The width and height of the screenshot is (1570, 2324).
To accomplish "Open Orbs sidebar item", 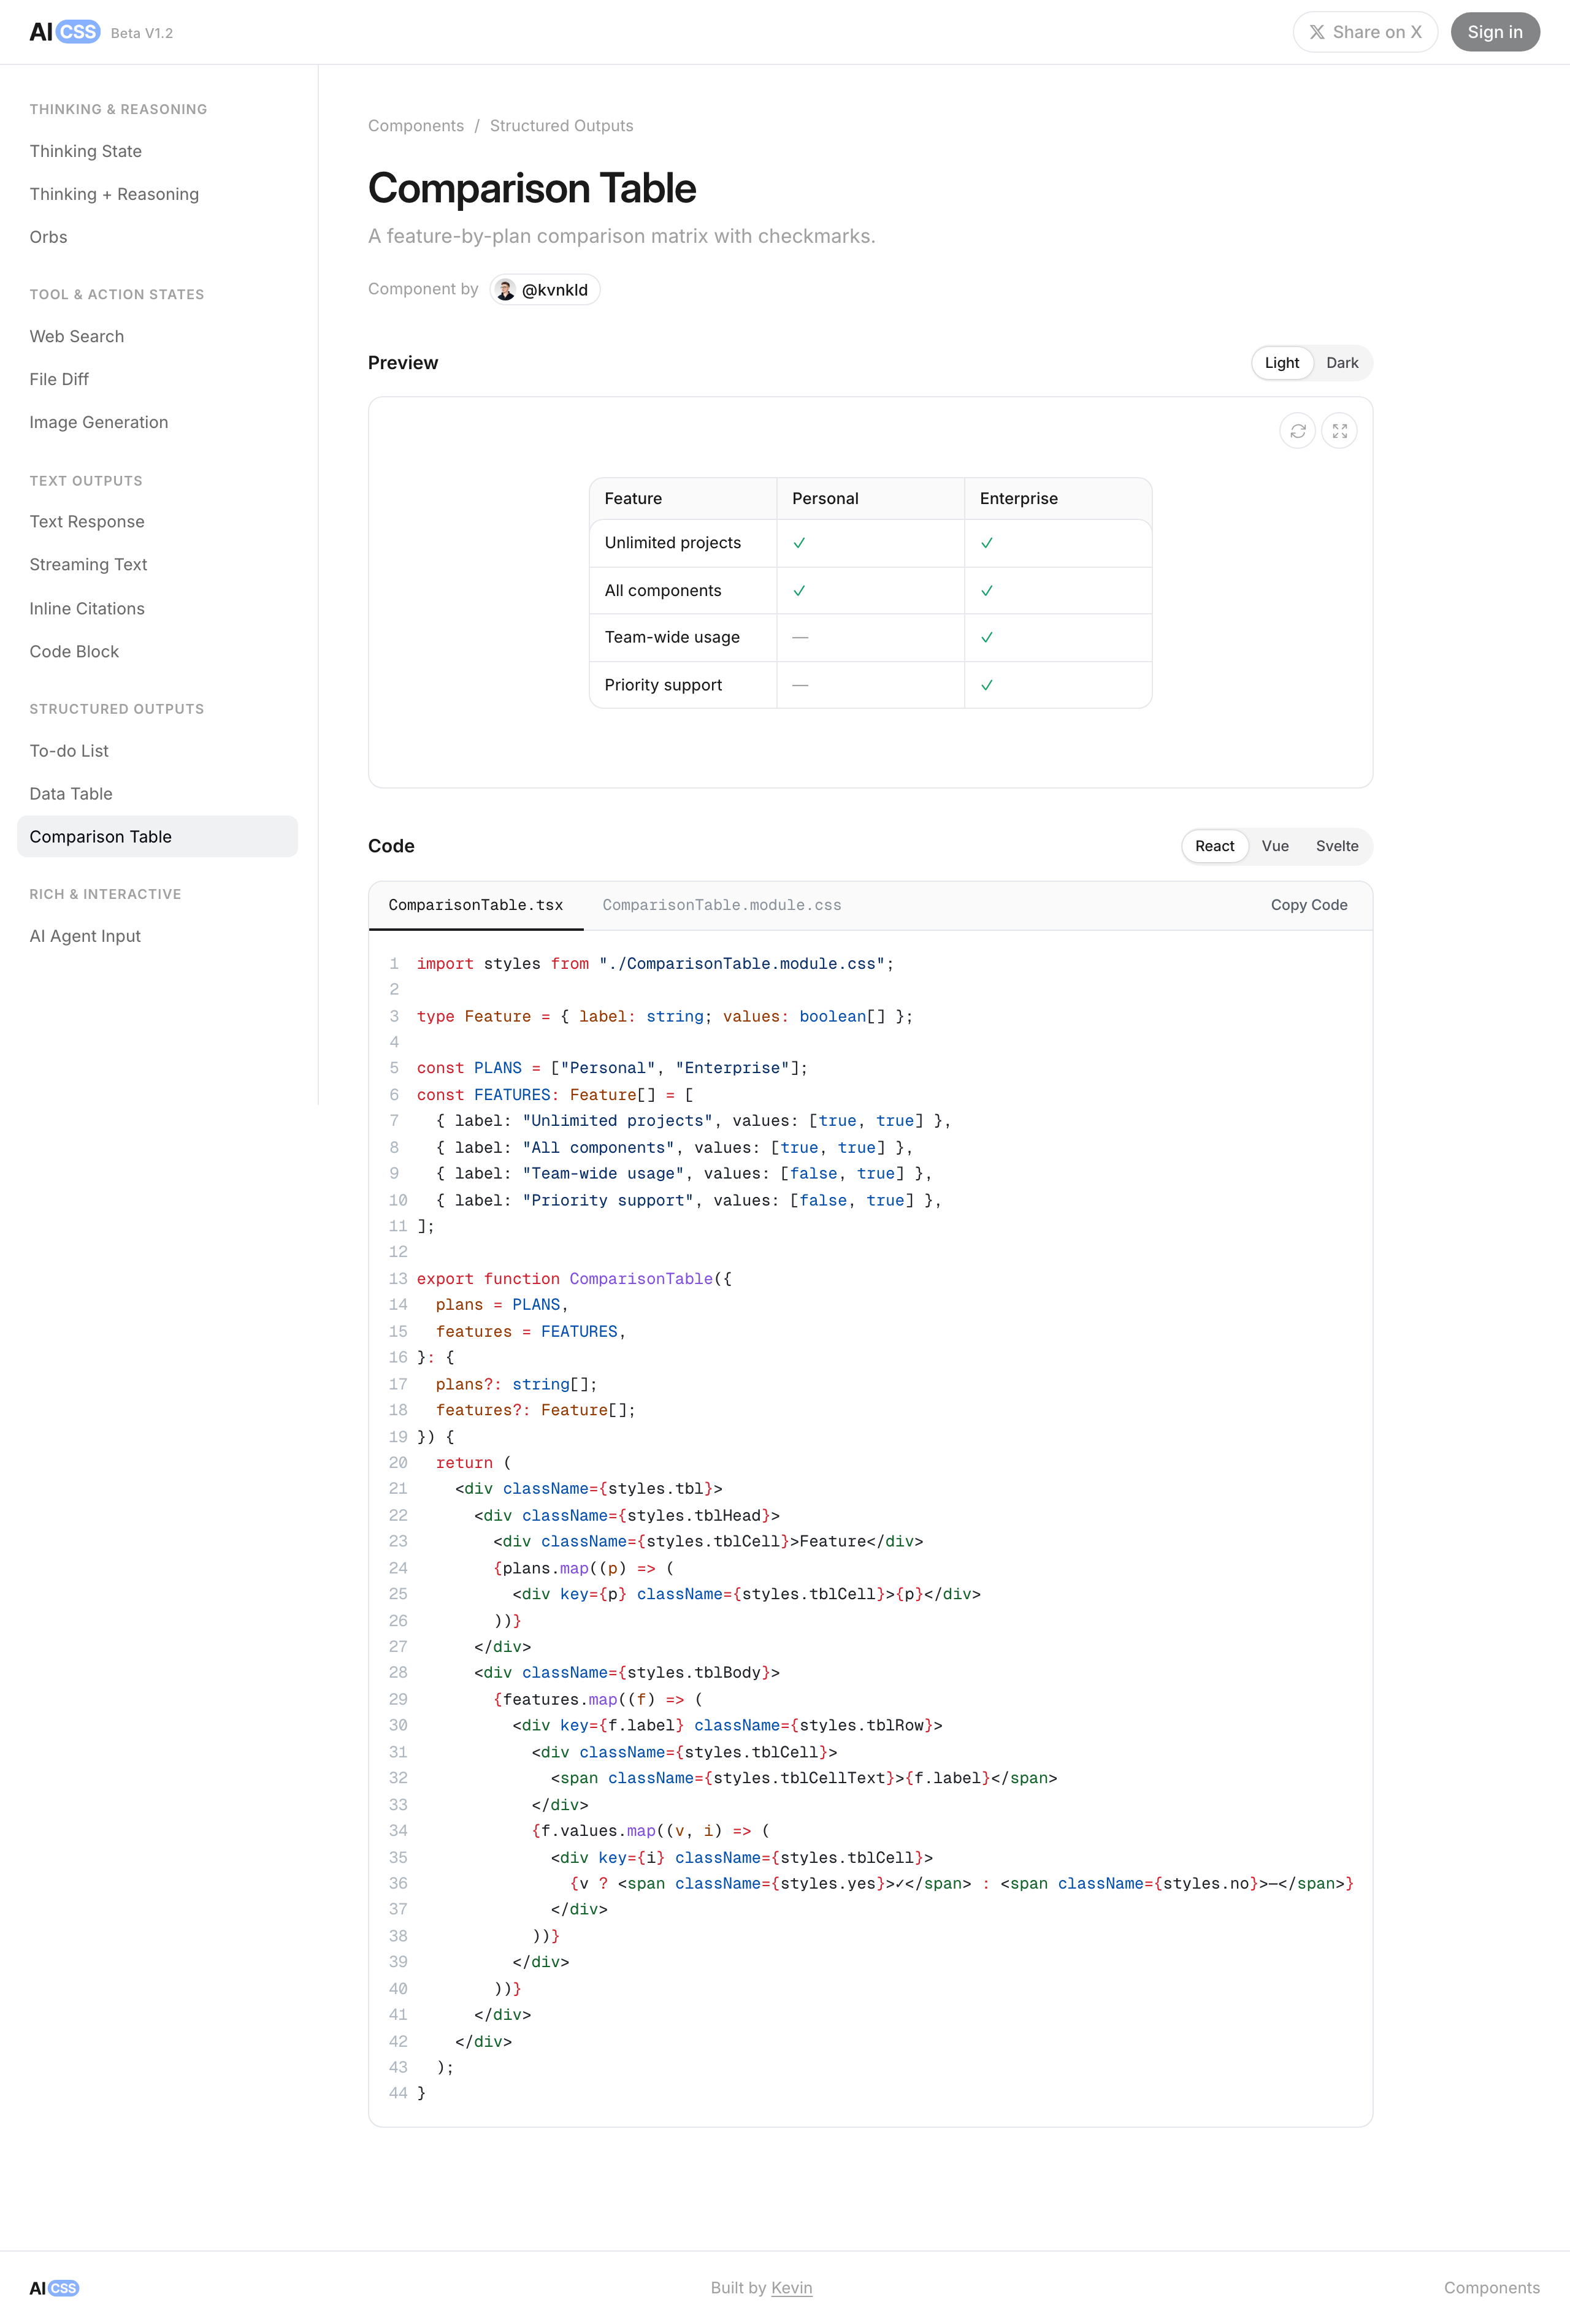I will (x=157, y=237).
